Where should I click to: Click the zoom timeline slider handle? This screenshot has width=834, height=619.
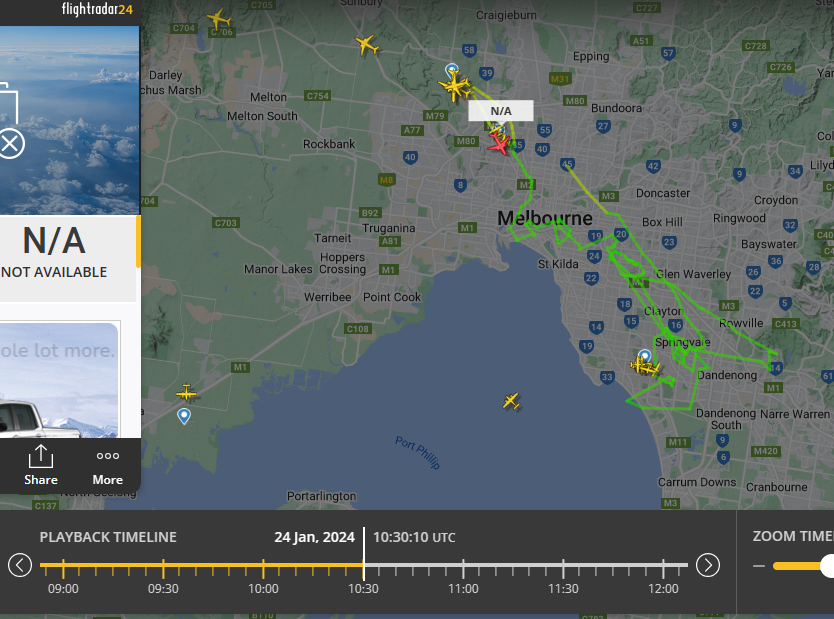tap(827, 566)
